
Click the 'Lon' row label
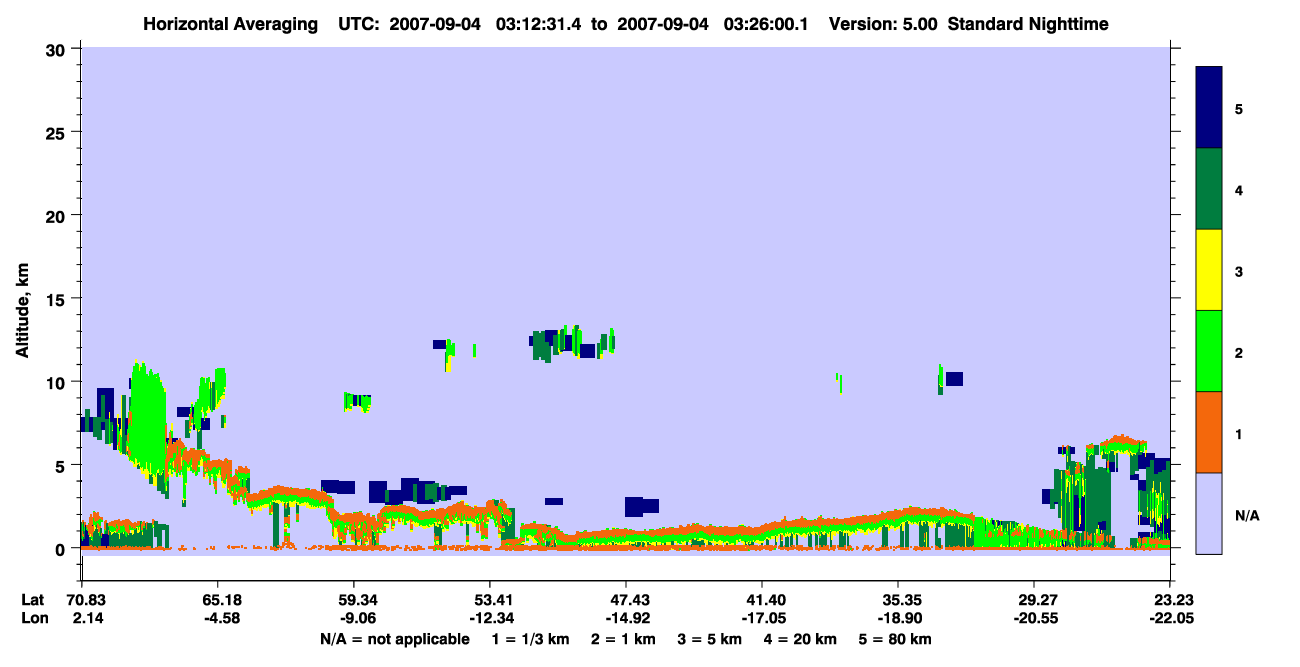(x=33, y=618)
